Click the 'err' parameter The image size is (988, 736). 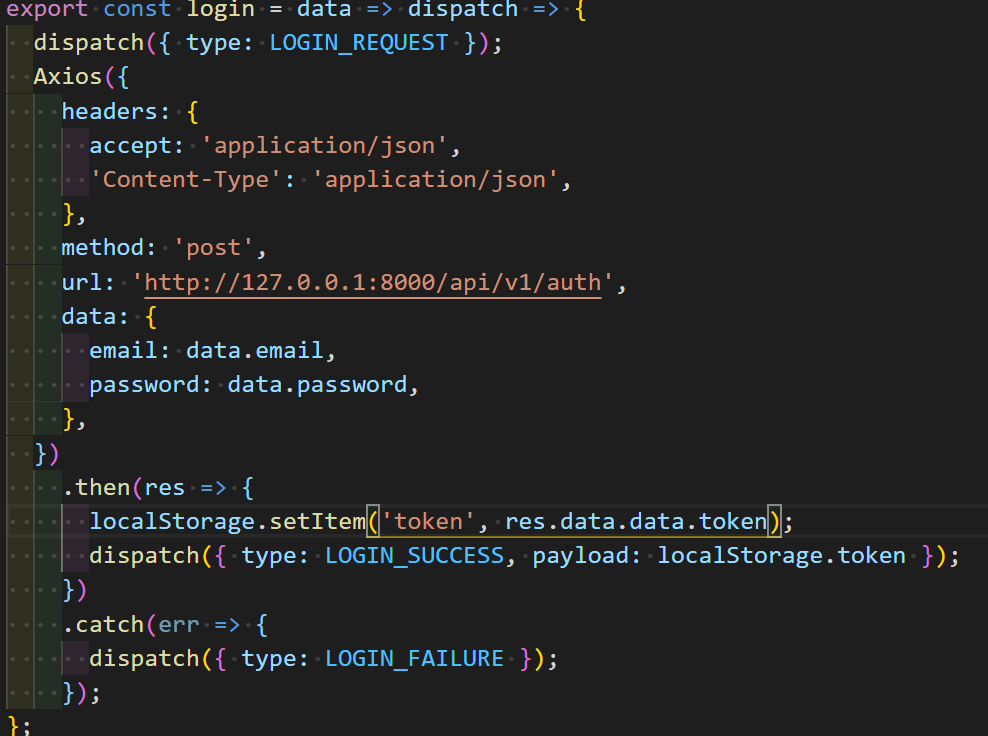tap(179, 624)
